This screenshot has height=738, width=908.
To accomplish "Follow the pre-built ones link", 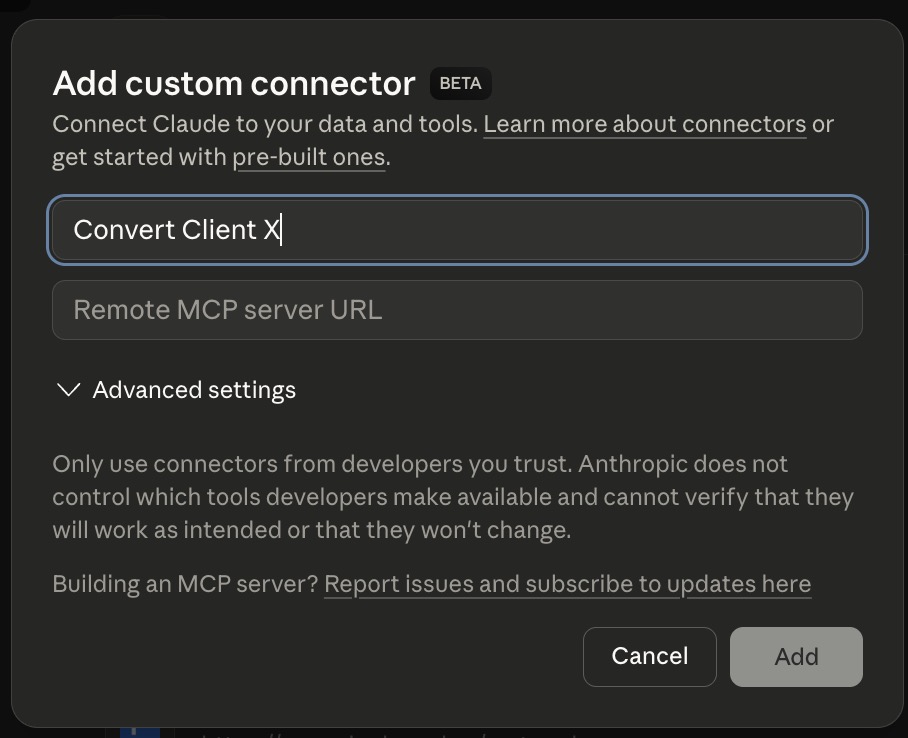I will [x=308, y=158].
